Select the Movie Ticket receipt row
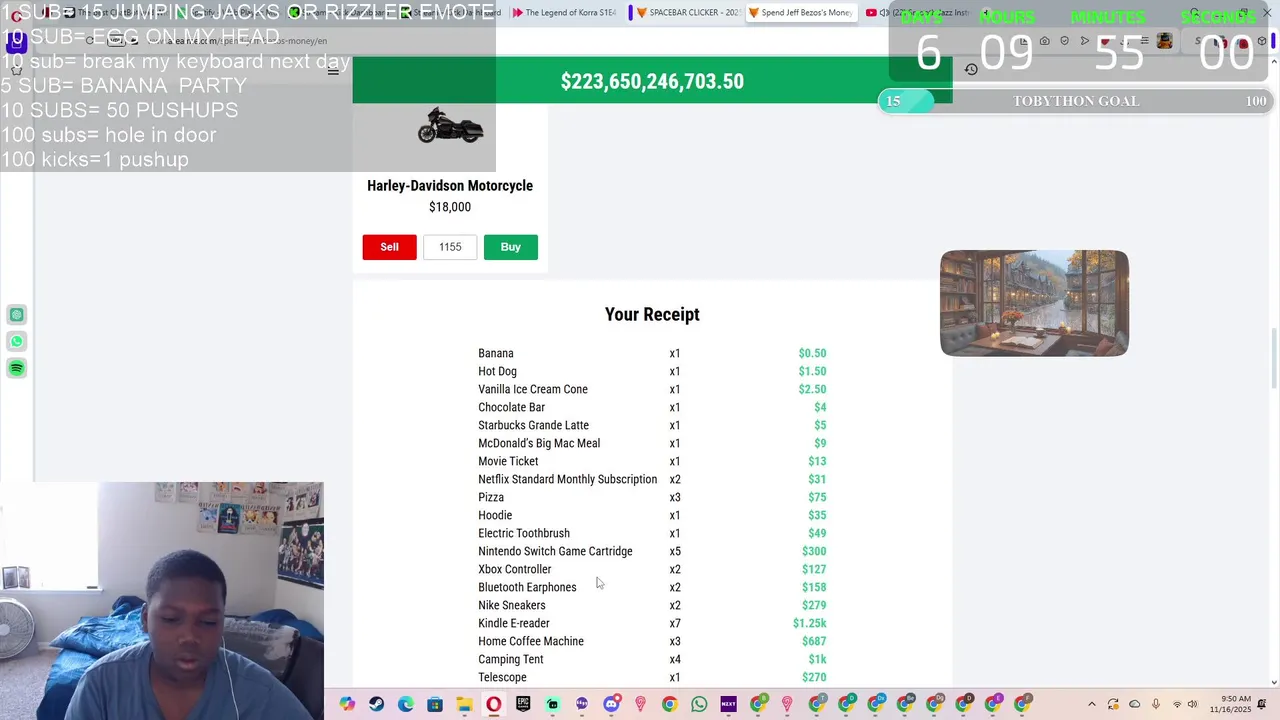This screenshot has width=1280, height=720. 652,461
